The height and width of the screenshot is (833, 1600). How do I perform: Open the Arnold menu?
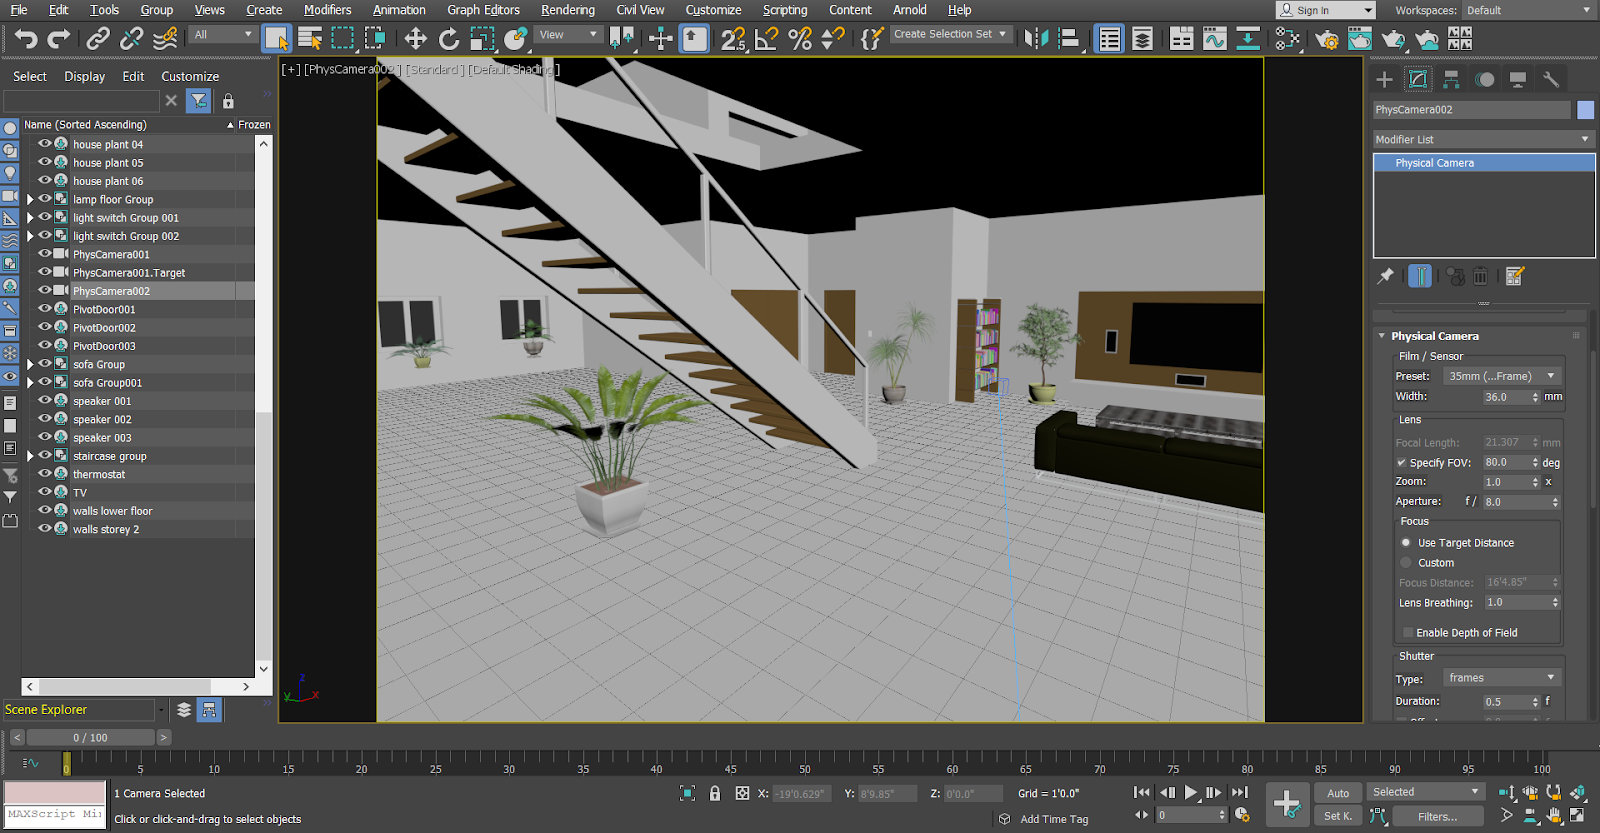pyautogui.click(x=910, y=10)
